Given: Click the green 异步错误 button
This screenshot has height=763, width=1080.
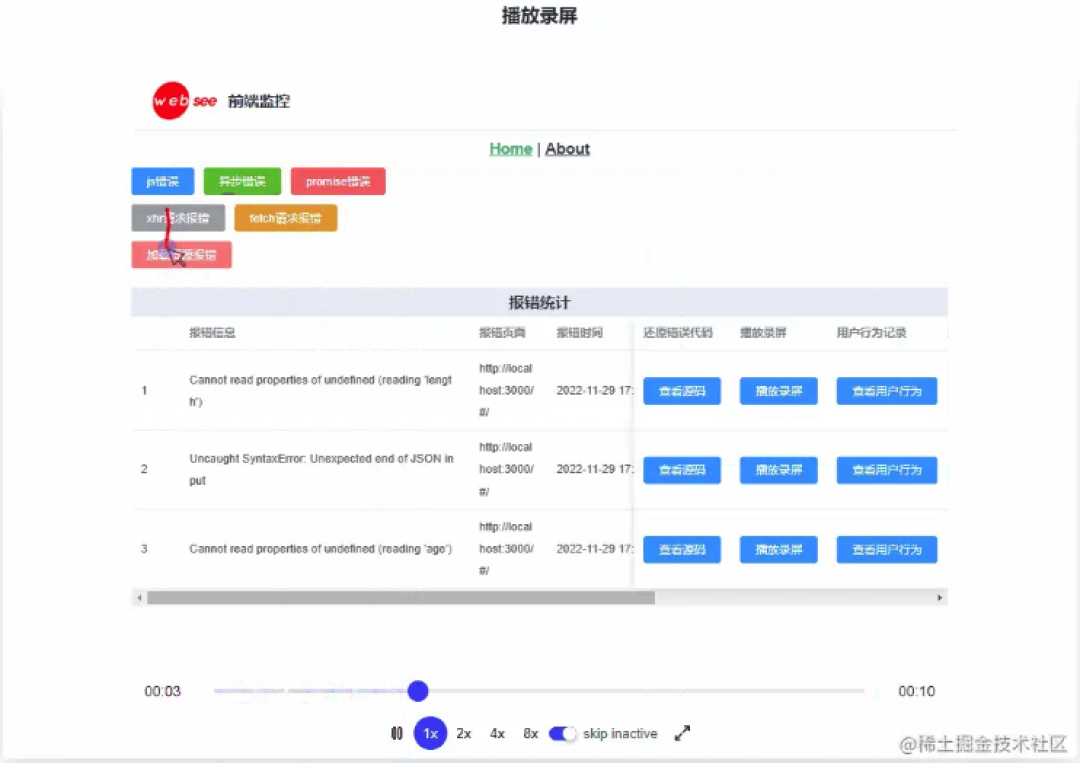Looking at the screenshot, I should click(242, 181).
